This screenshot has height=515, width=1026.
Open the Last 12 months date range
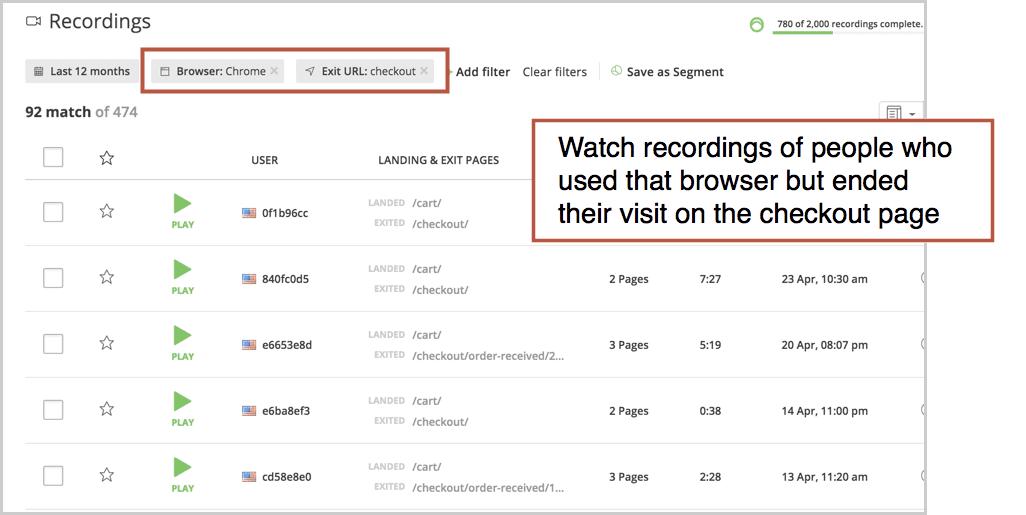[82, 71]
